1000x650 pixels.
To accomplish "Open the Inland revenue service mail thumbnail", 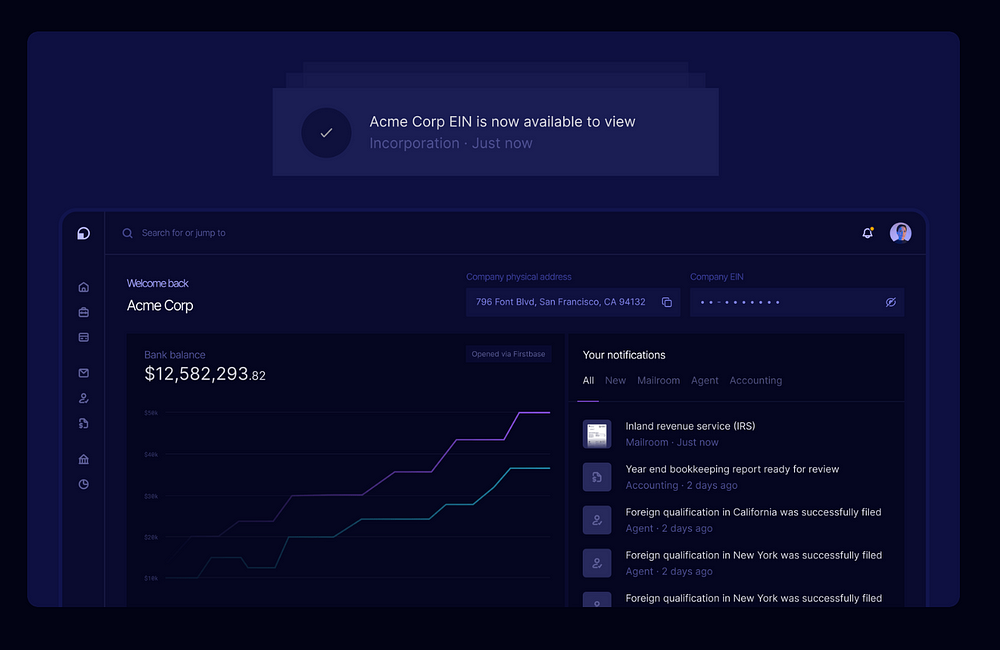I will click(x=597, y=434).
